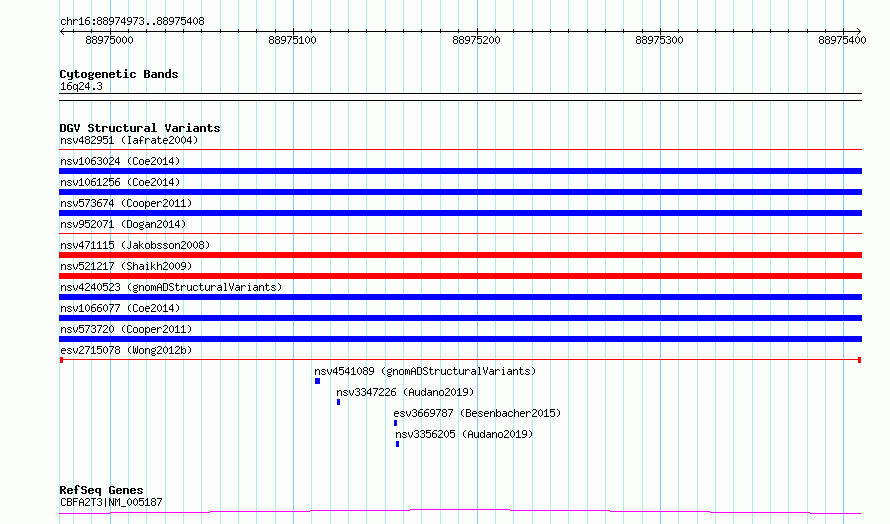Select the nsv573720 blue variant bar
The width and height of the screenshot is (890, 524).
460,339
